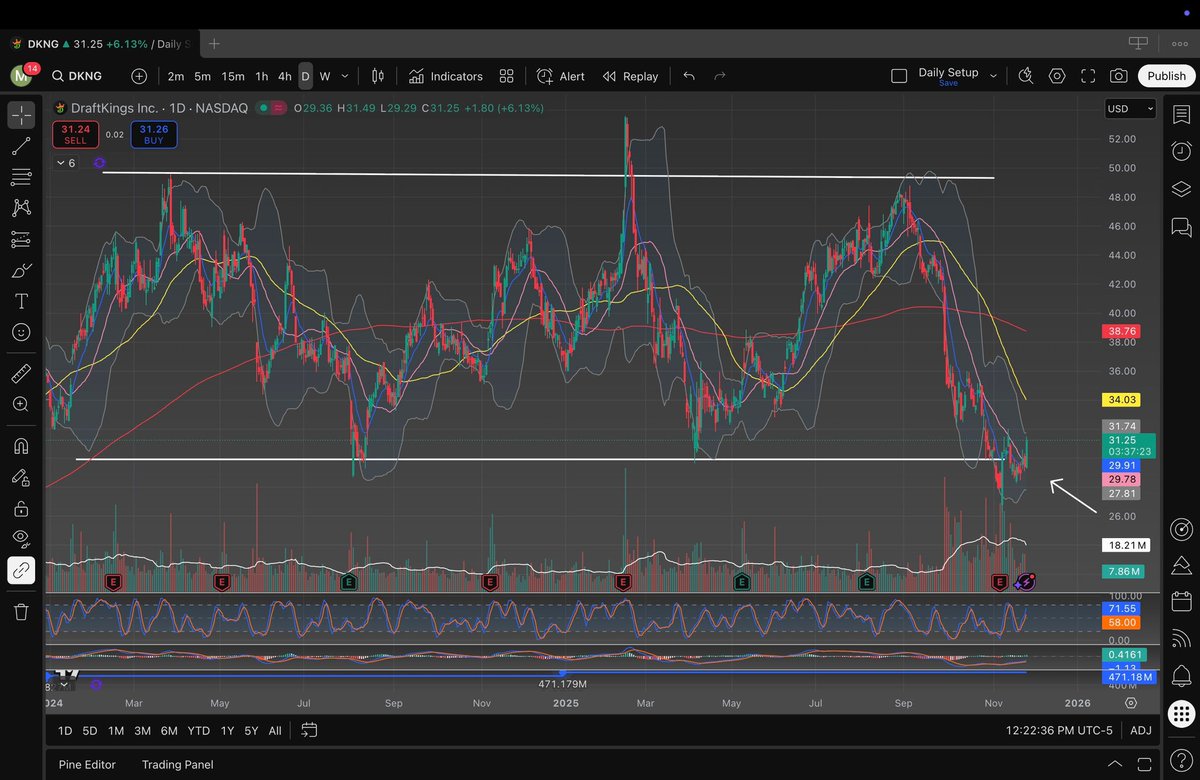Click the blue 31.26 BUY button

154,135
